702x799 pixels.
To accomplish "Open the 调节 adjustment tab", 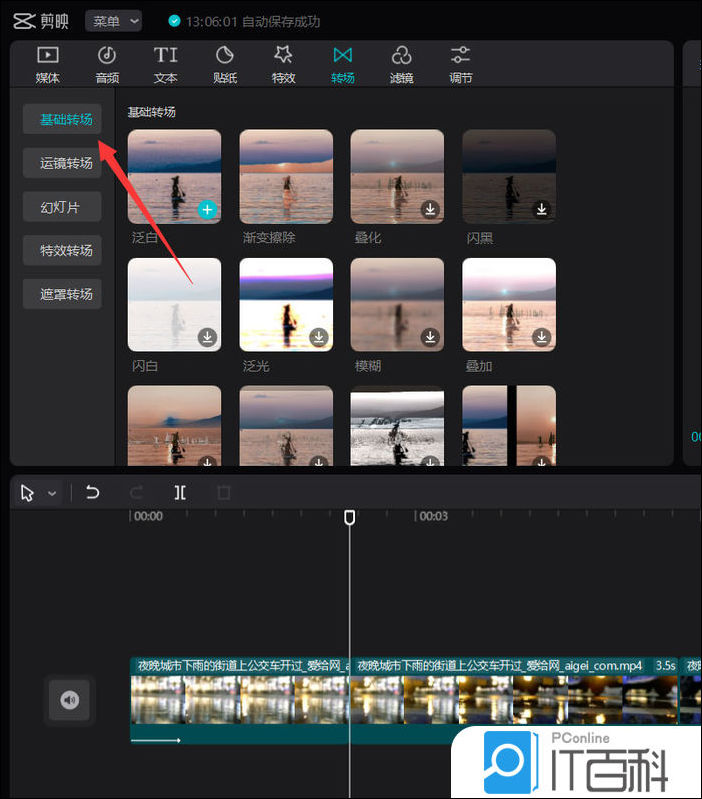I will click(x=461, y=65).
